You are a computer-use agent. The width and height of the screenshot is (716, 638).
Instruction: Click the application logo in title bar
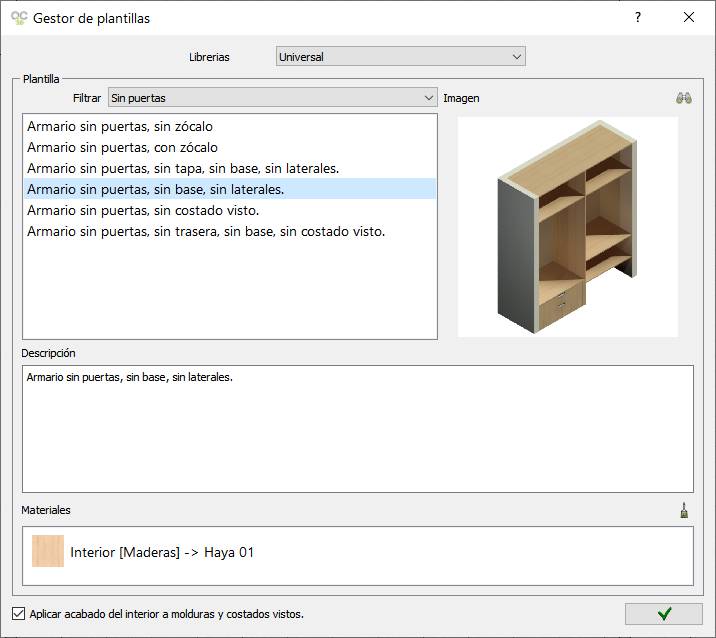click(x=19, y=18)
